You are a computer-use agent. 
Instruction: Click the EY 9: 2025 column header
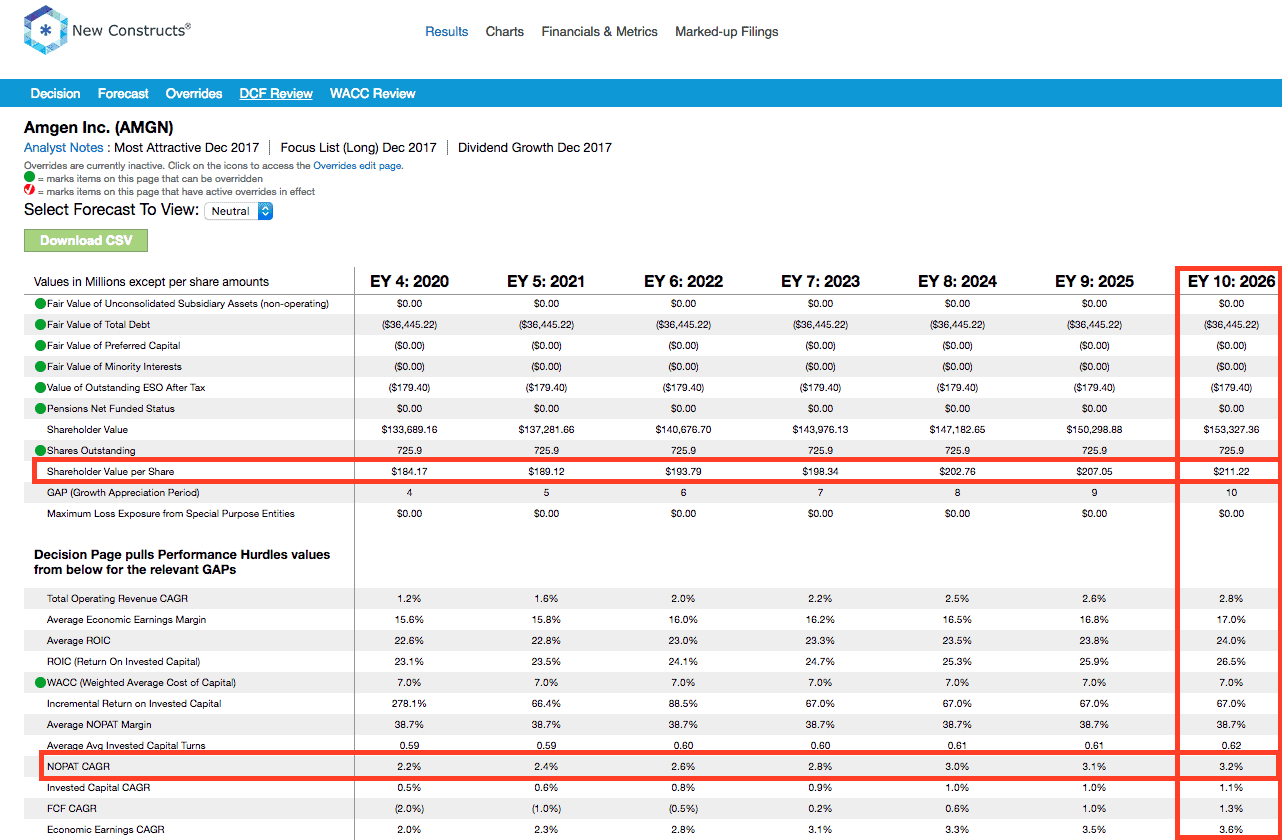click(1094, 281)
